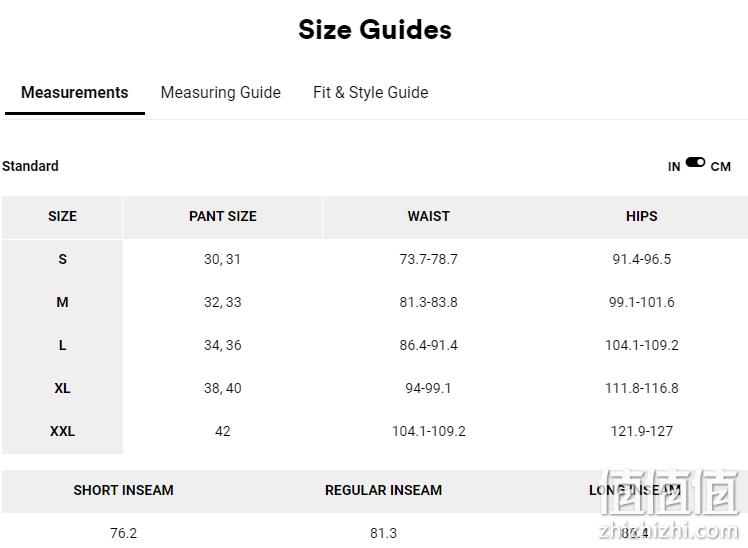Click the HIPS column header
The height and width of the screenshot is (548, 748).
point(641,217)
